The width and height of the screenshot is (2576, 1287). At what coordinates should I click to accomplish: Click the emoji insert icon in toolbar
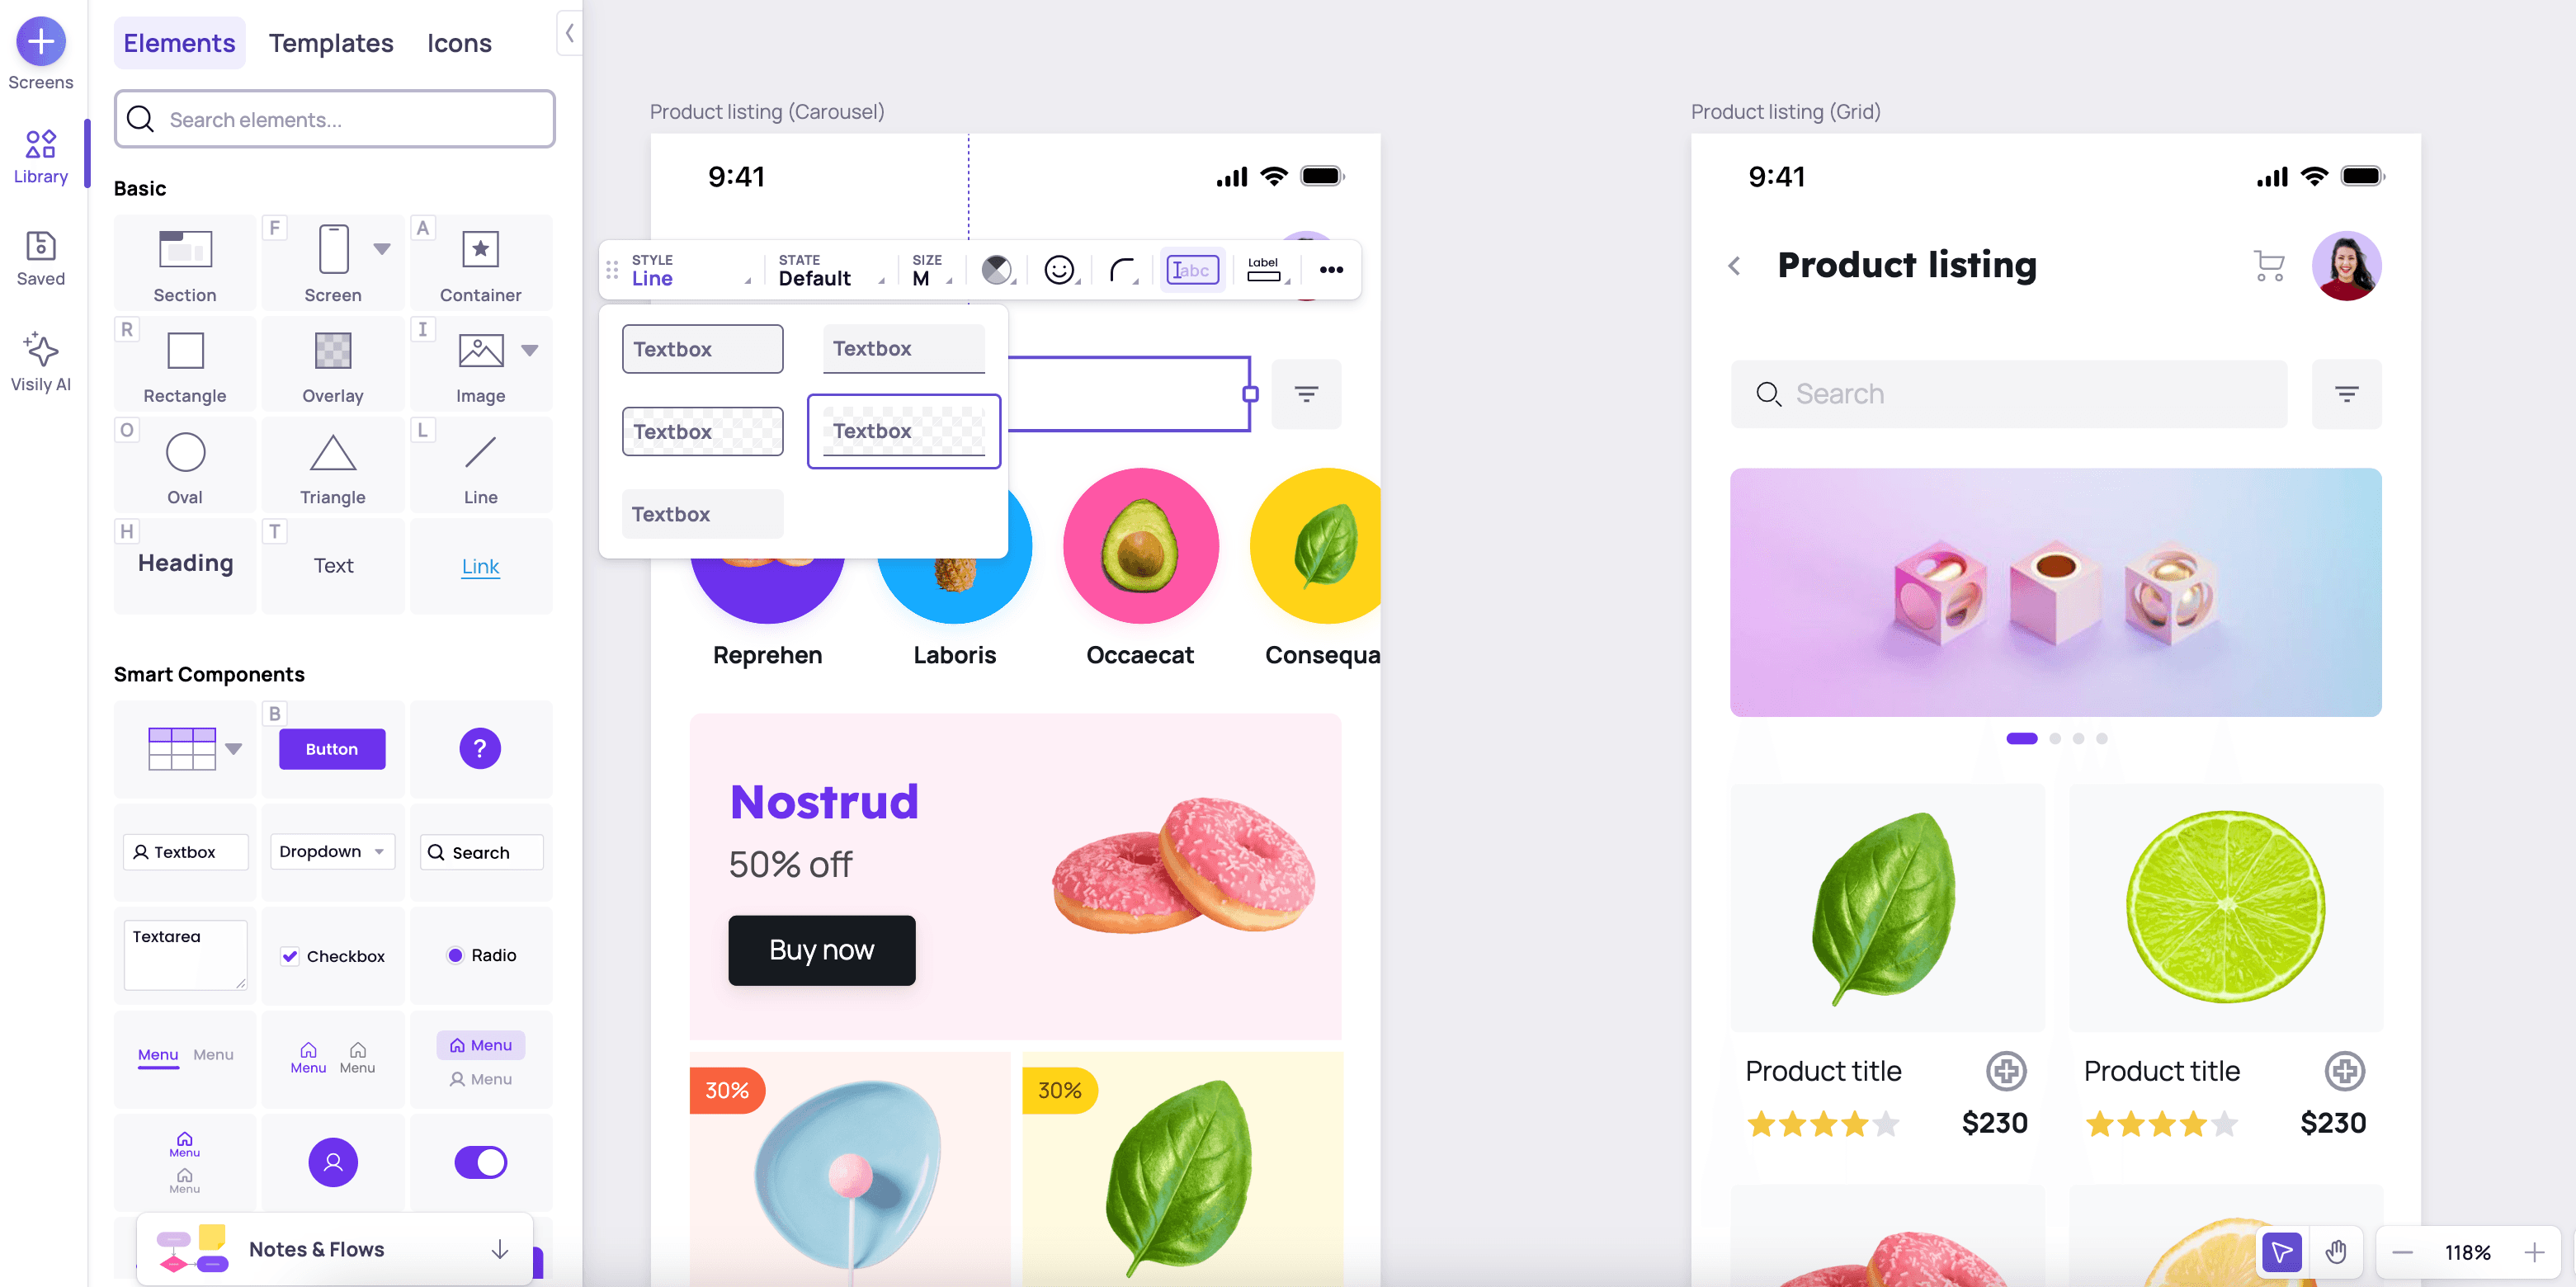tap(1059, 268)
